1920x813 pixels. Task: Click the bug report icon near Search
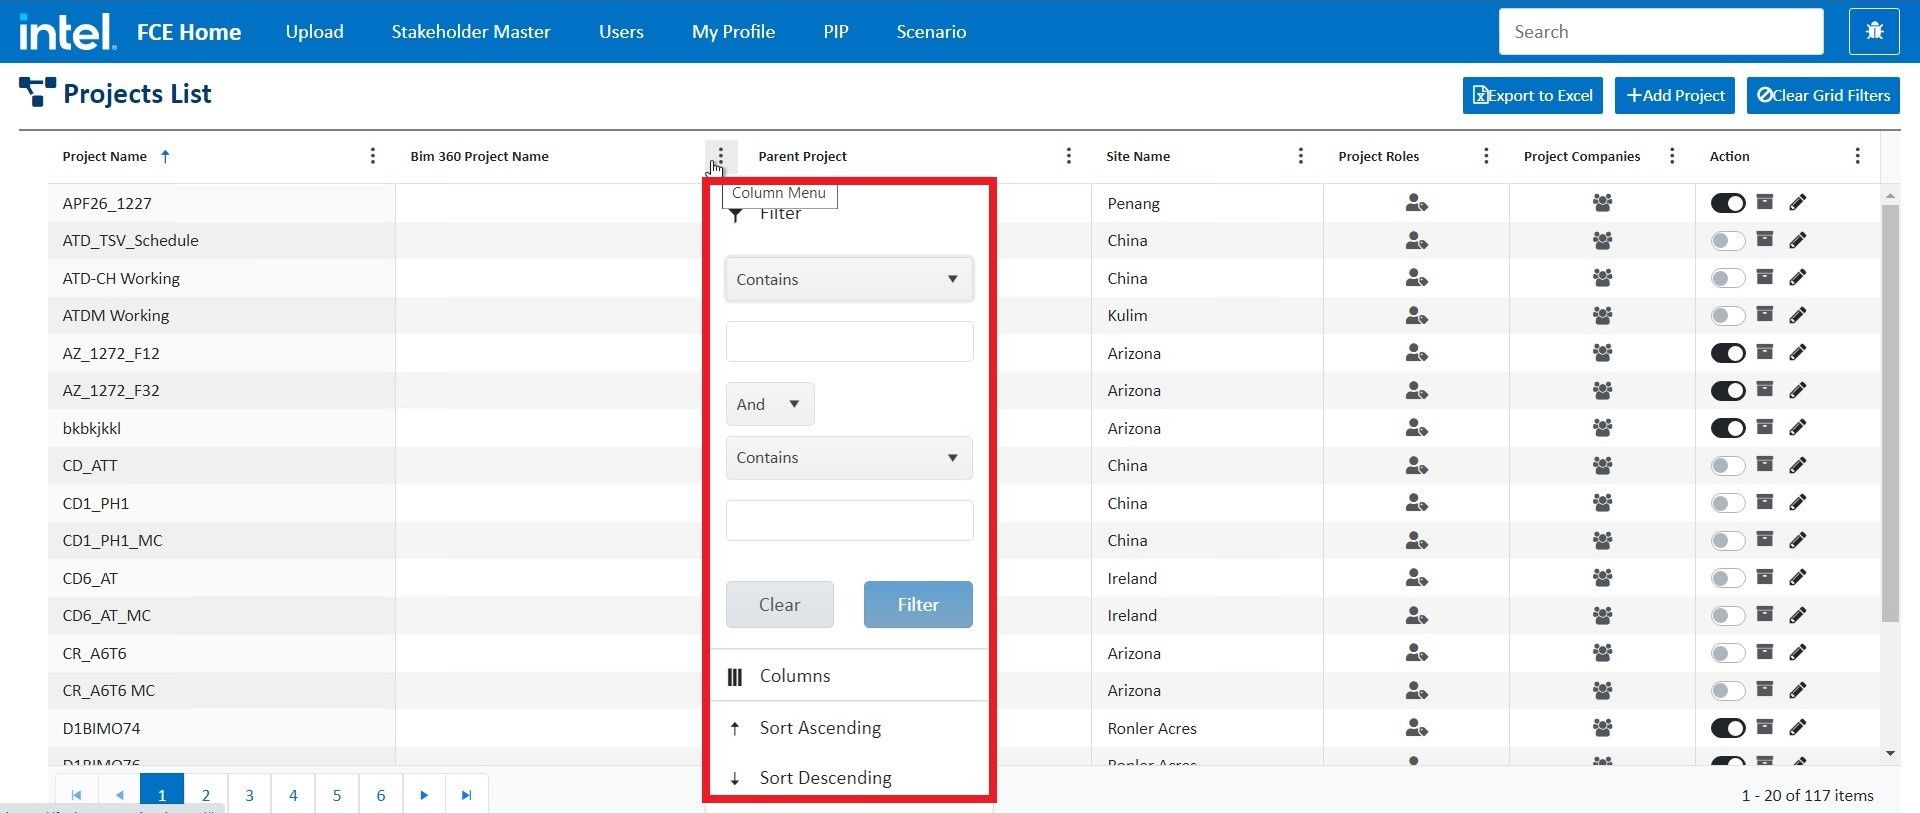pos(1874,31)
